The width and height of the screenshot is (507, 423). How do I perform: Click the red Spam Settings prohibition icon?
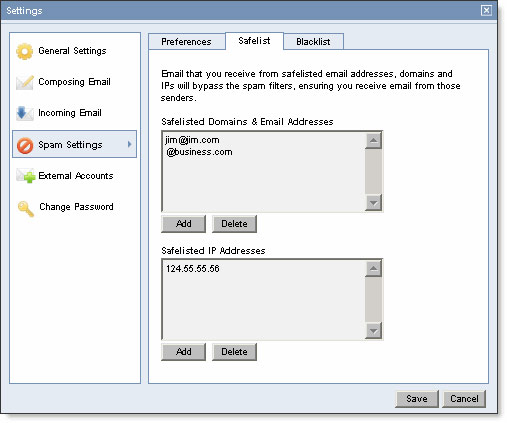25,145
